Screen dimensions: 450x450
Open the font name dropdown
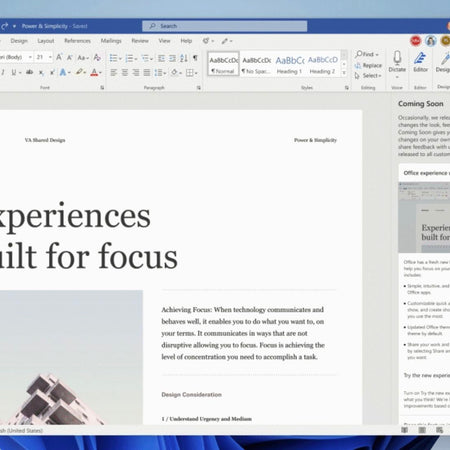30,57
